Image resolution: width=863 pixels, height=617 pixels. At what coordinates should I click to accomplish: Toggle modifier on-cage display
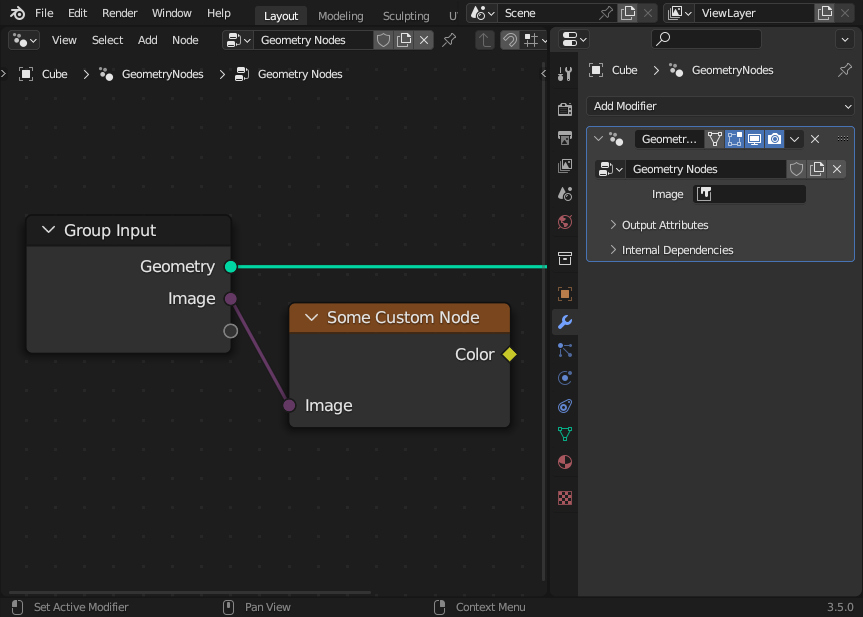714,139
